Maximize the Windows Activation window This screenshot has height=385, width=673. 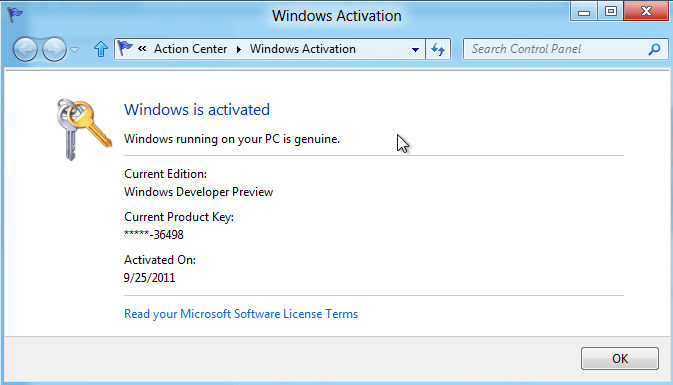click(611, 12)
